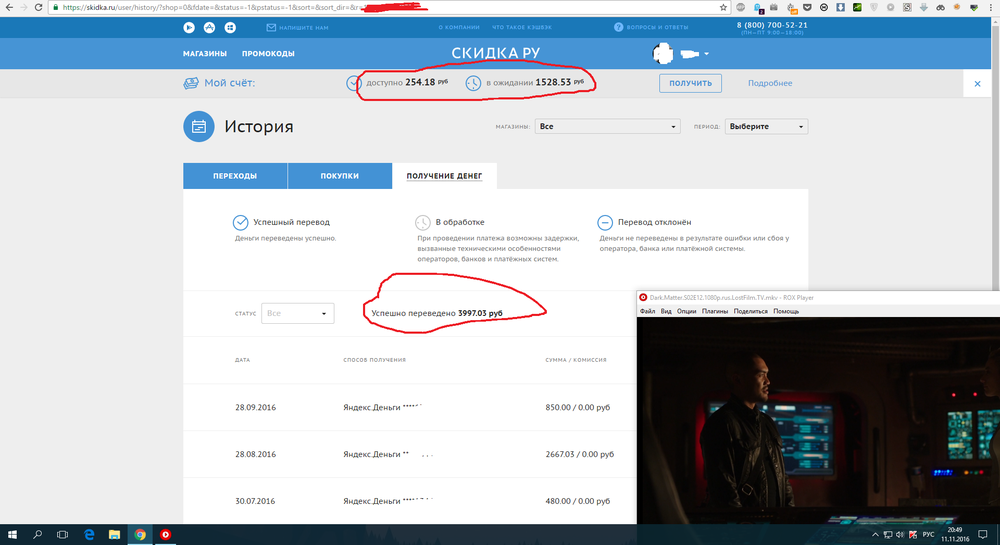1000x545 pixels.
Task: Open the Период 'Выберите' dropdown
Action: point(766,126)
